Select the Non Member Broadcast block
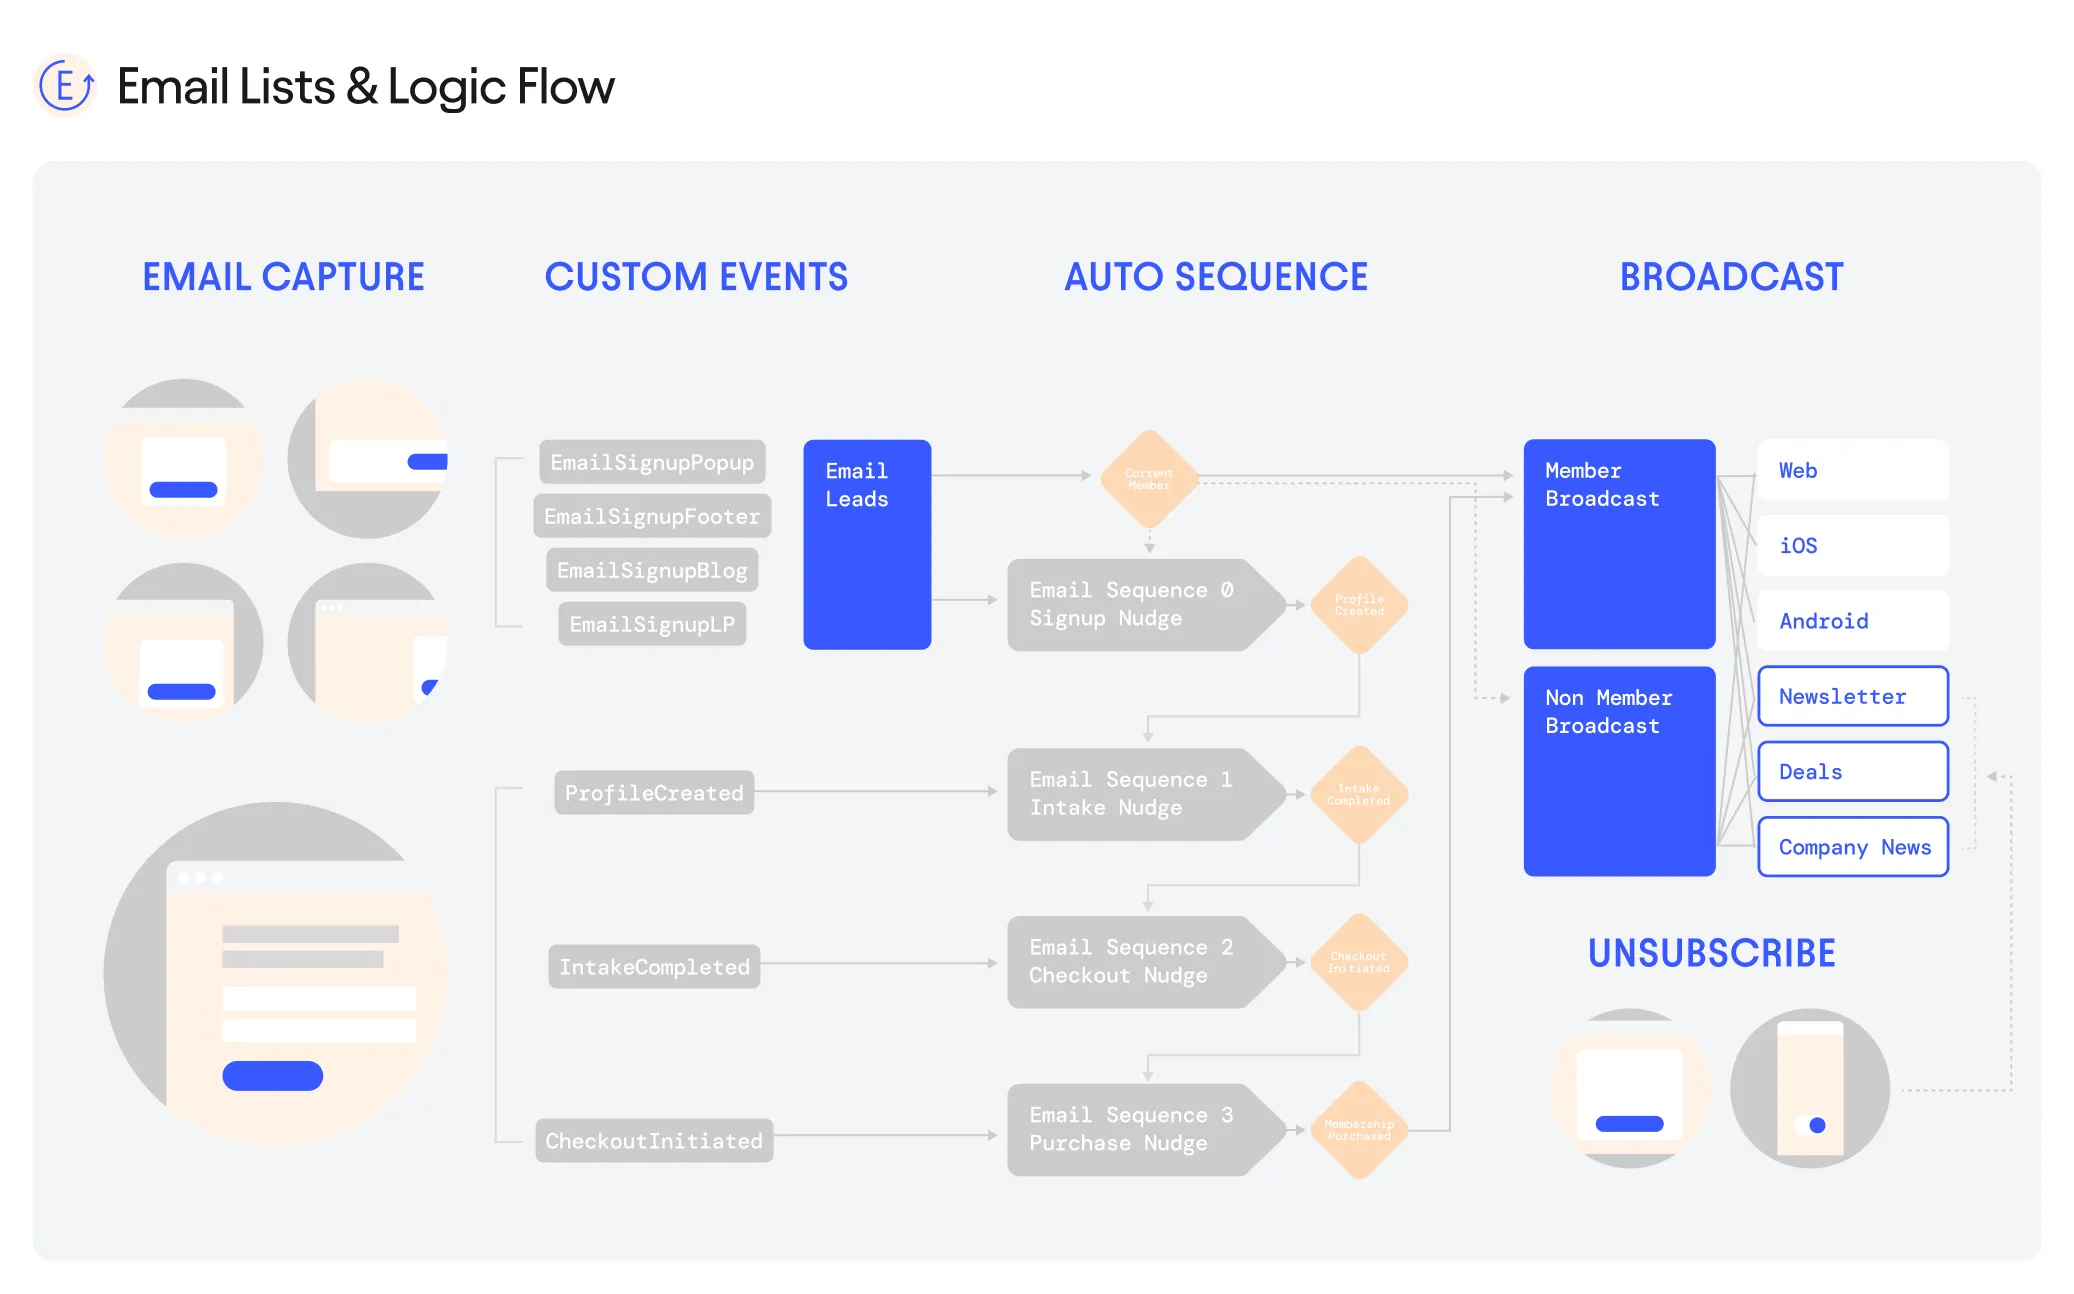Viewport: 2074px width, 1294px height. (1619, 771)
